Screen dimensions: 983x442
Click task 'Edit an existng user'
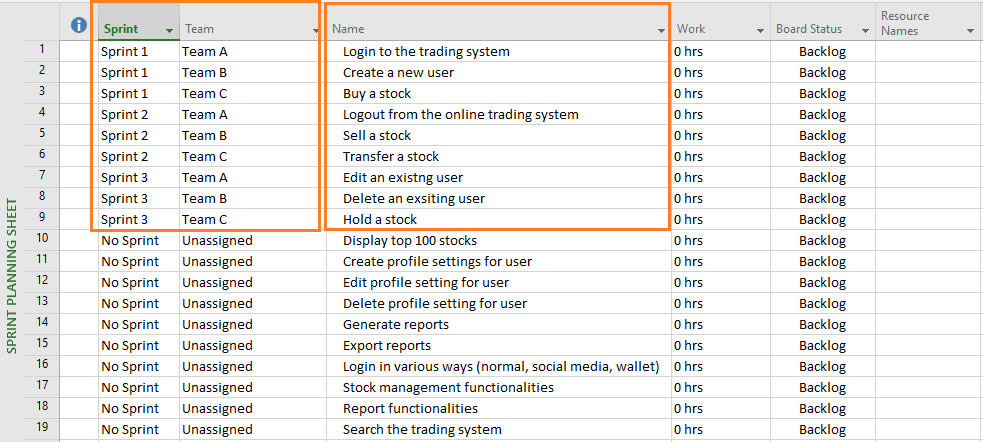[402, 177]
